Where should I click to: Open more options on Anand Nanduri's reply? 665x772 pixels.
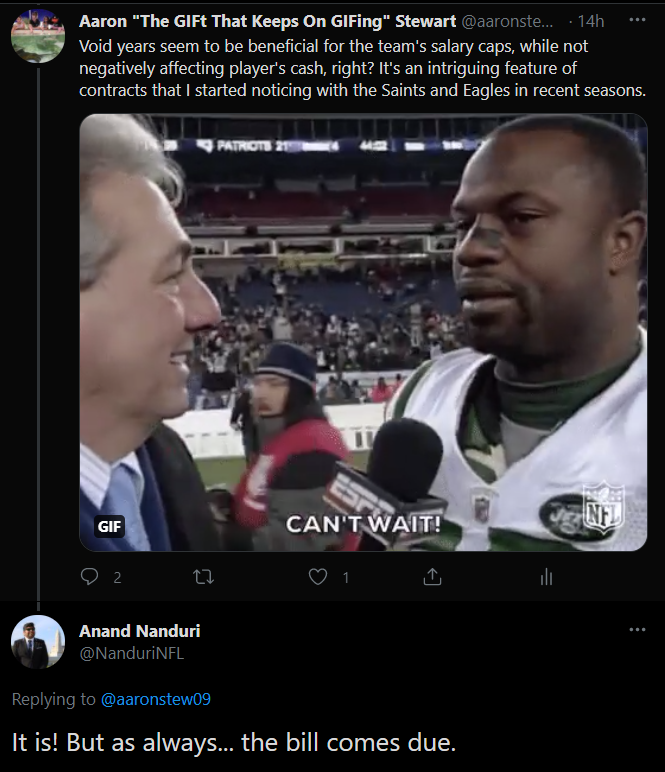[x=637, y=630]
